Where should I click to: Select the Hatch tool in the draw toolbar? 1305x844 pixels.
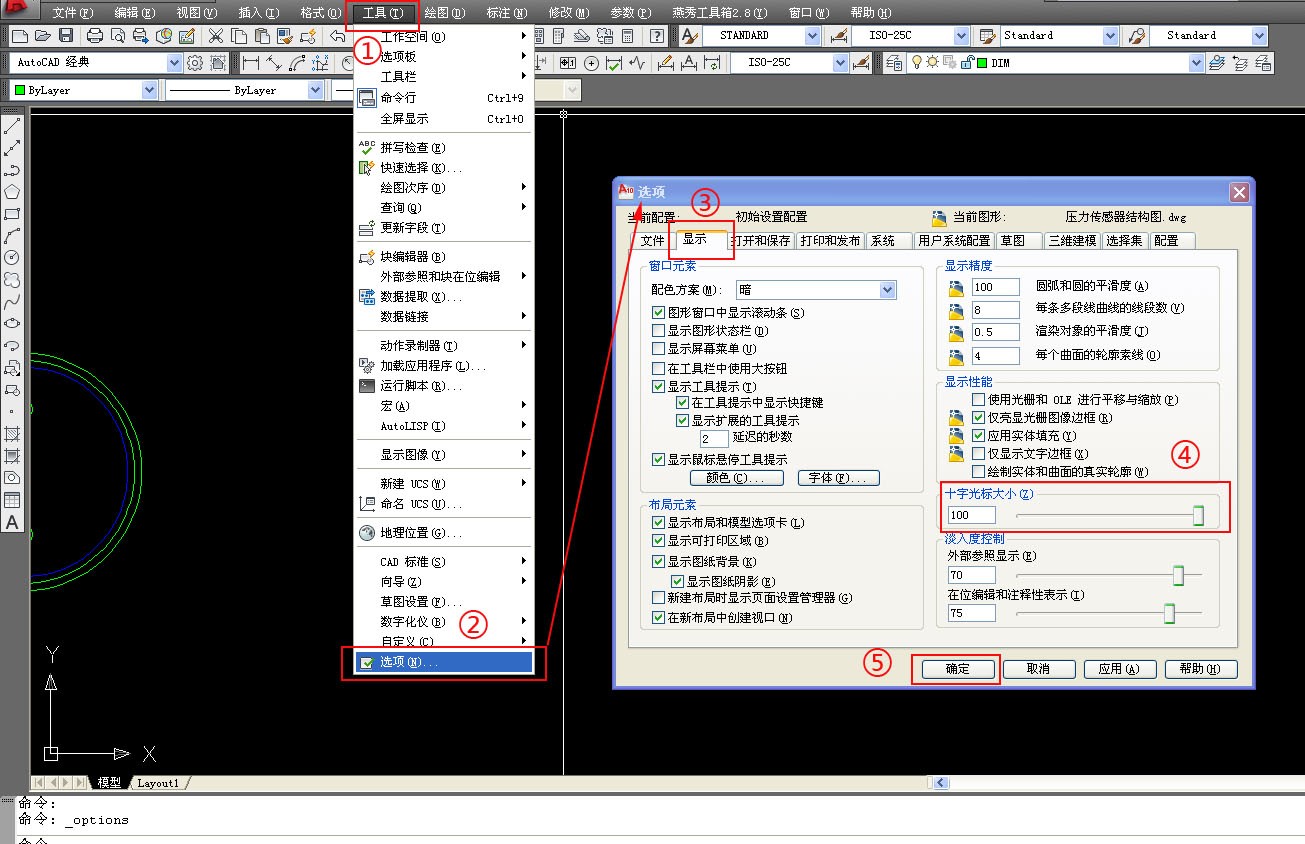(x=13, y=434)
